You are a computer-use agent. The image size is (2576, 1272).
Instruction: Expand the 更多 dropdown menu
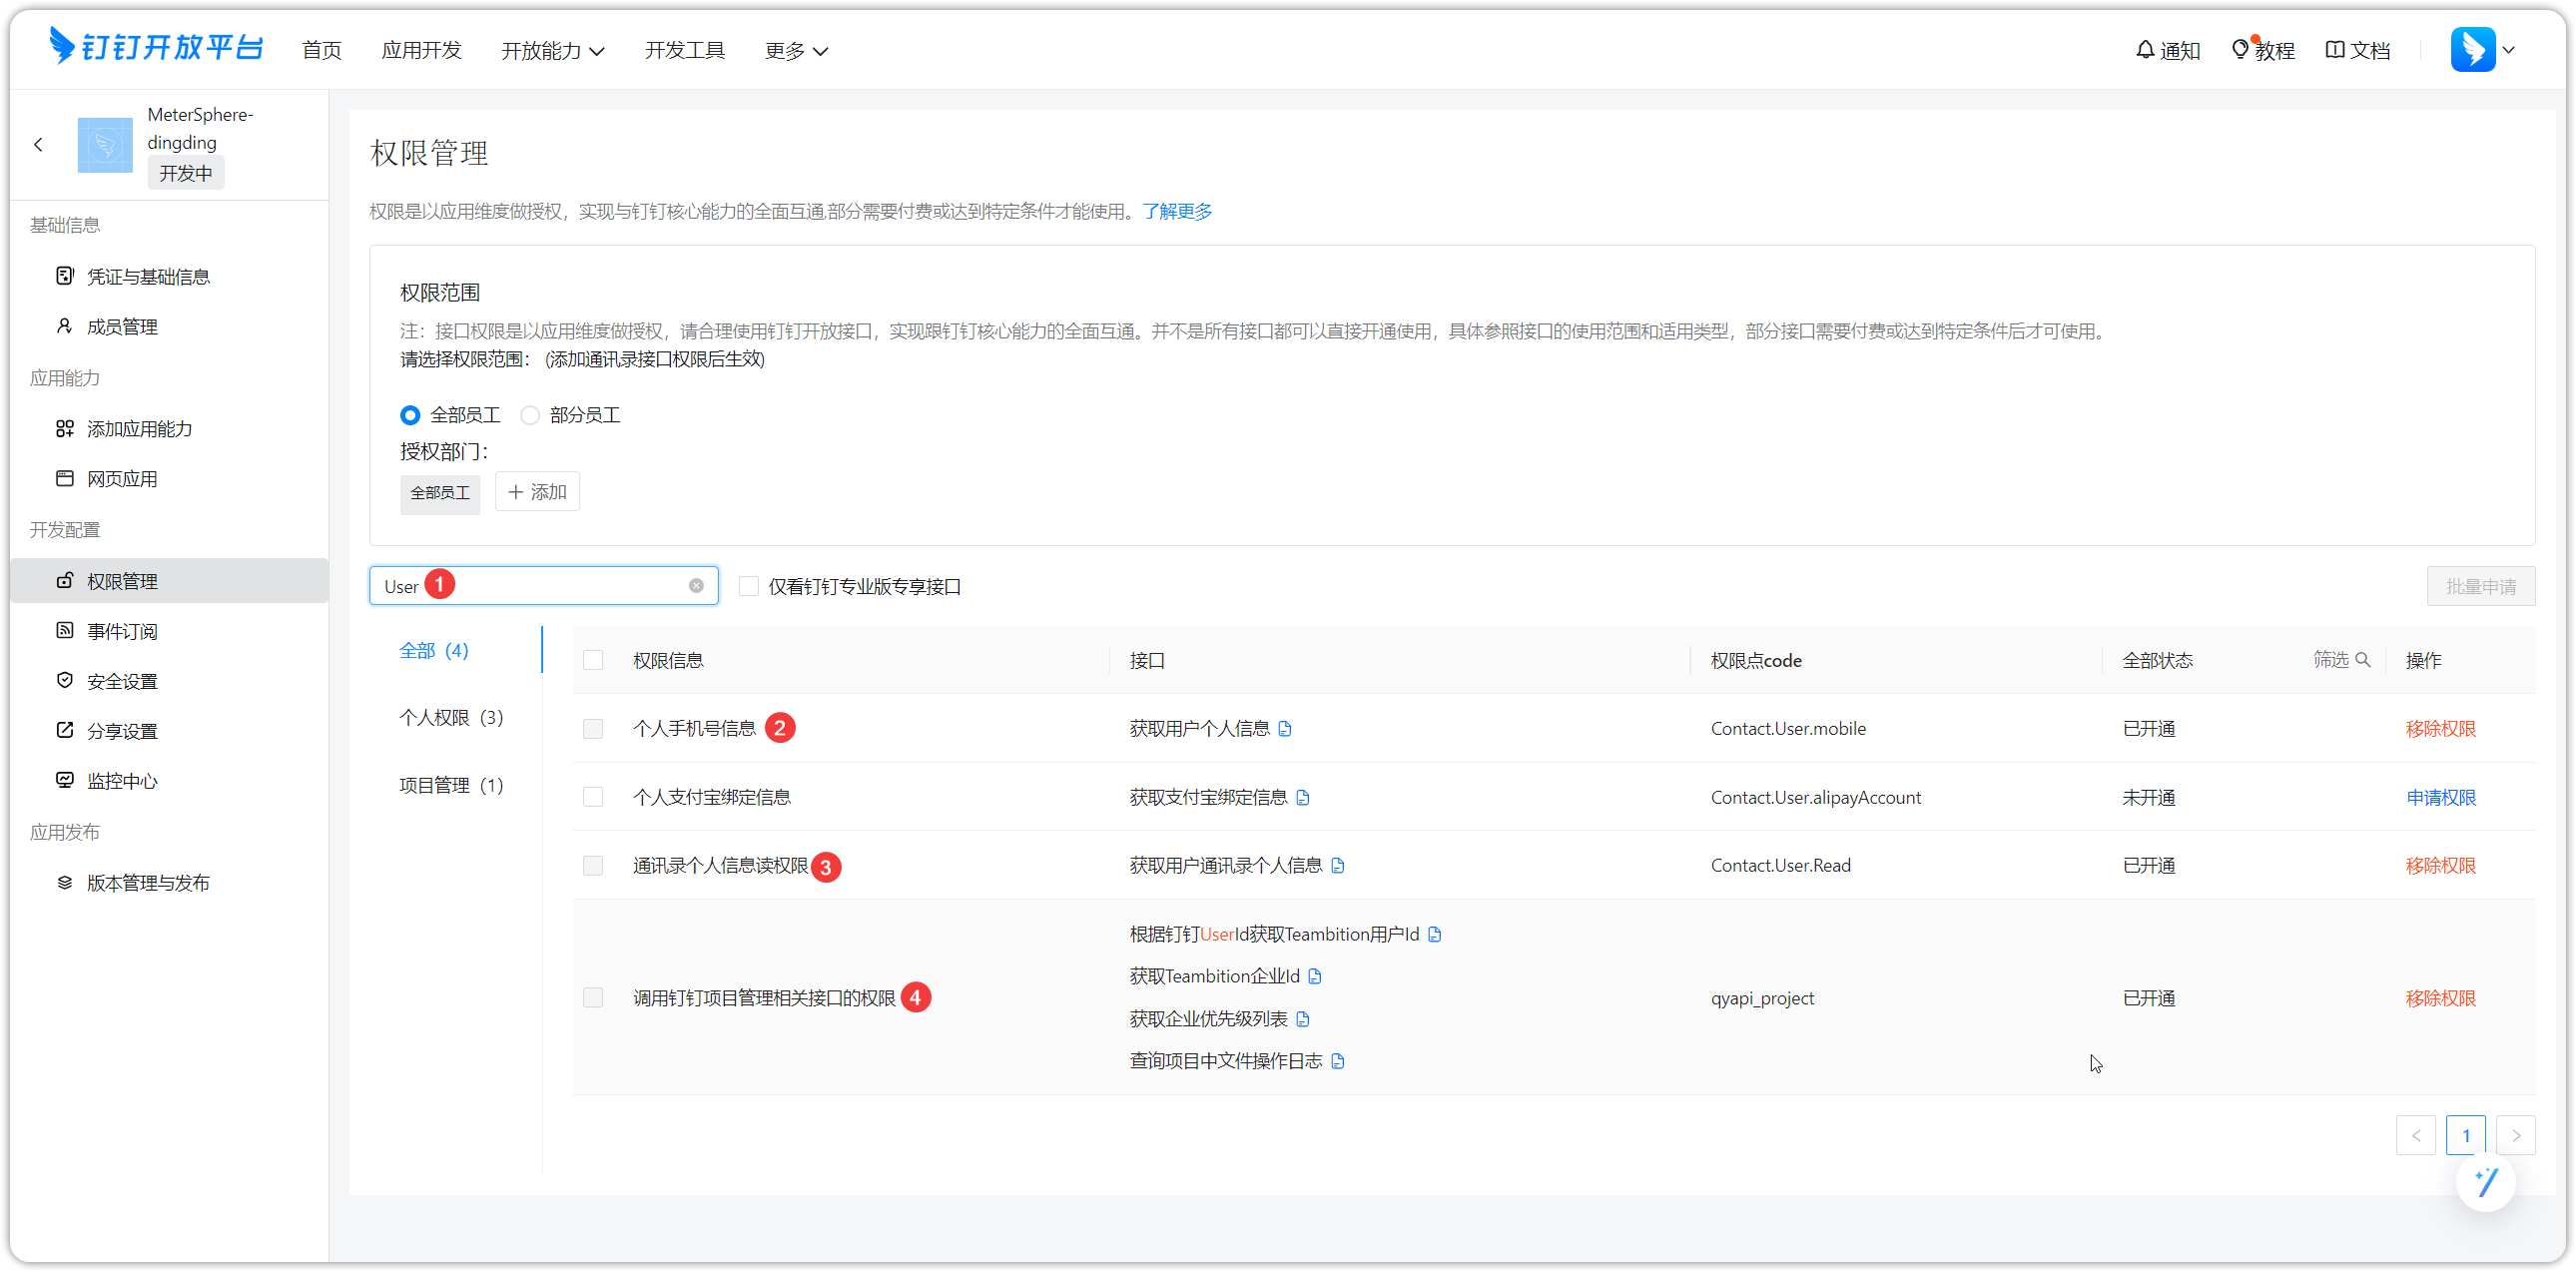coord(796,50)
